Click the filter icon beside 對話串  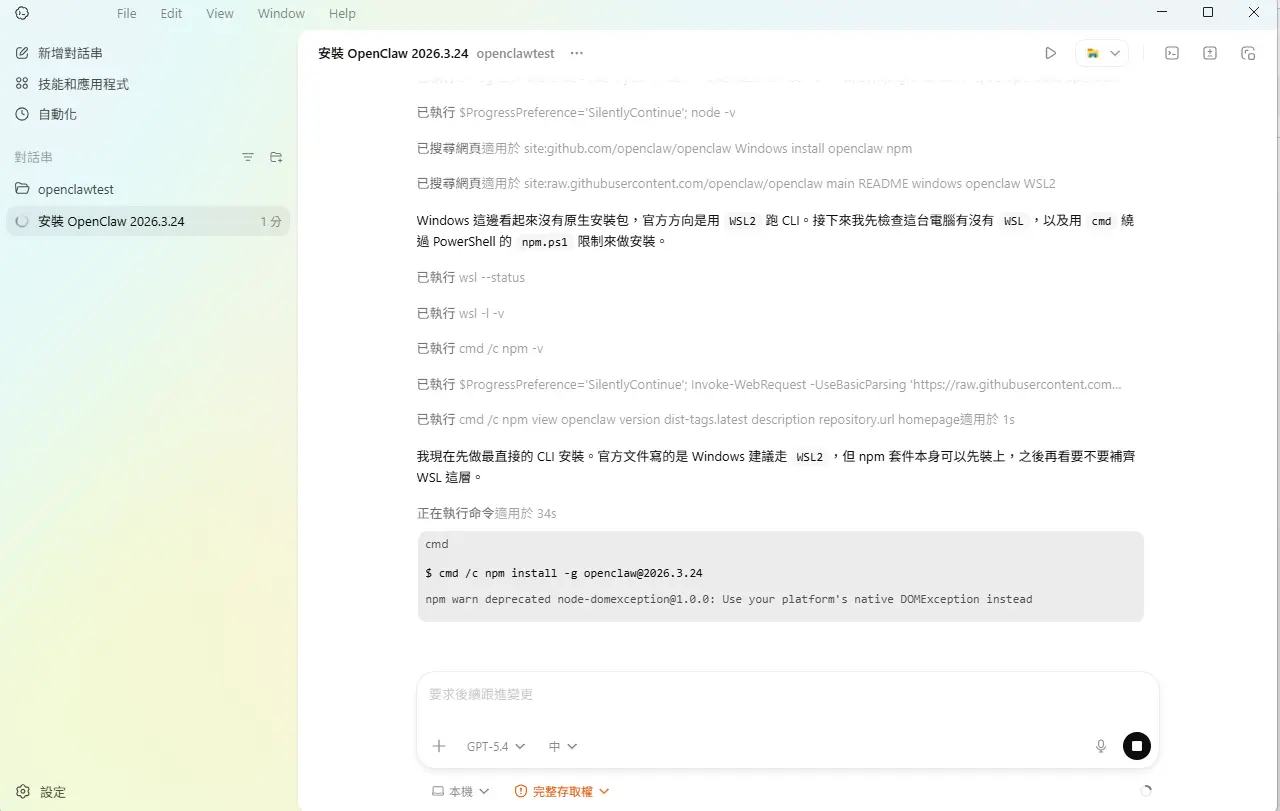click(x=247, y=157)
